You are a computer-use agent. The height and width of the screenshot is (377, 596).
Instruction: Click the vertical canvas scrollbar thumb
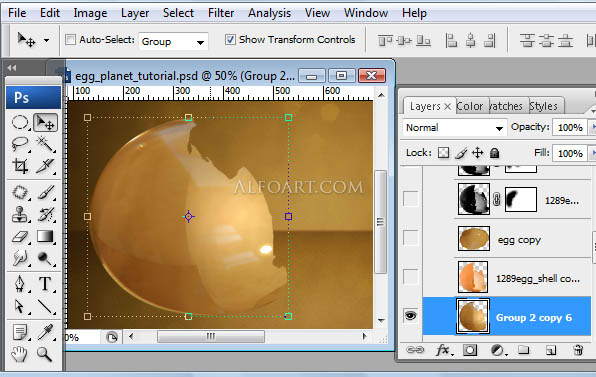coord(380,222)
